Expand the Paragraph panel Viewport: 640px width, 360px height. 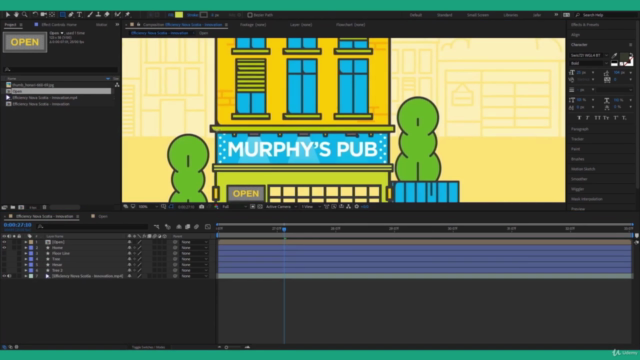point(580,129)
